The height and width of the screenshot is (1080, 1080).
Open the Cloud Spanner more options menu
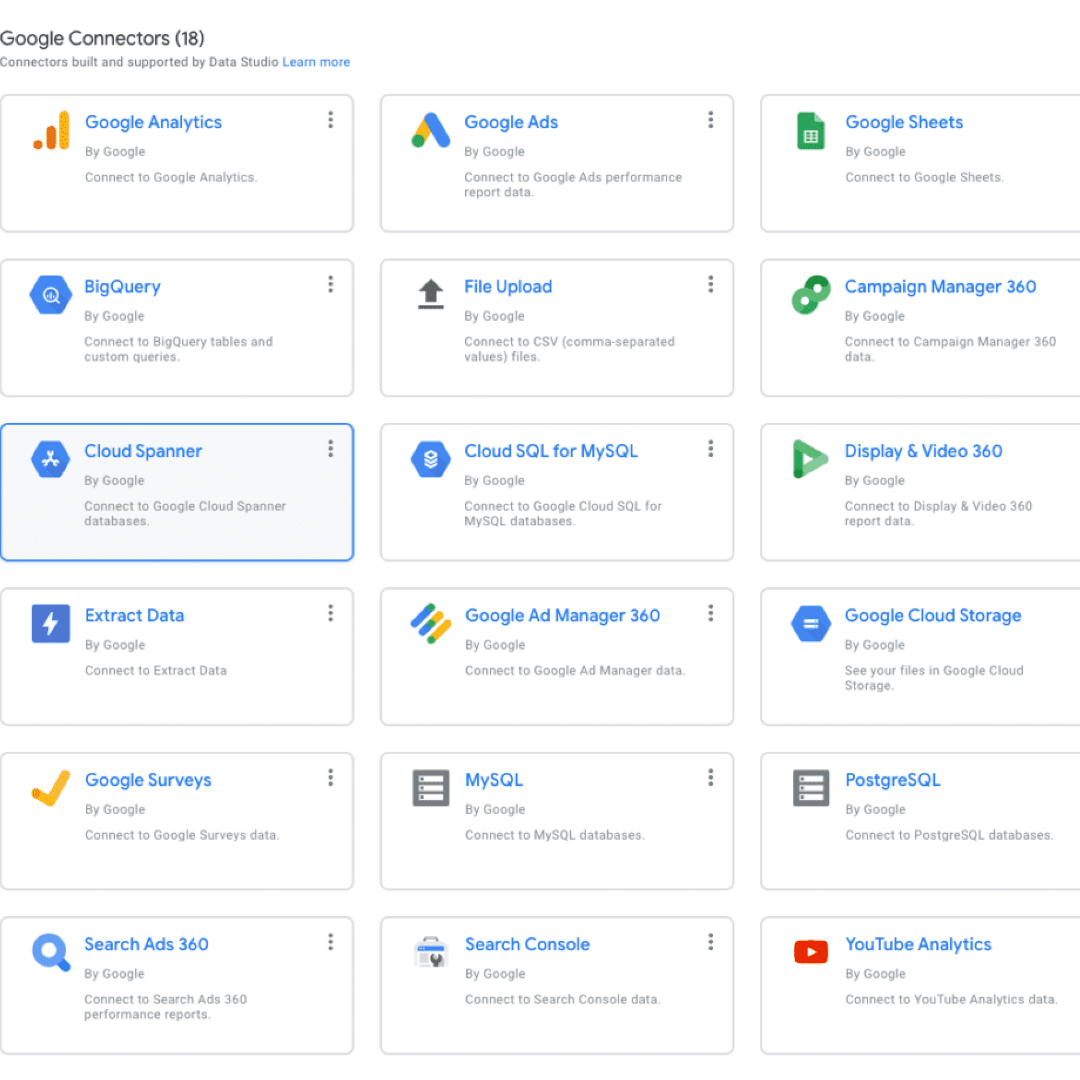pyautogui.click(x=331, y=449)
